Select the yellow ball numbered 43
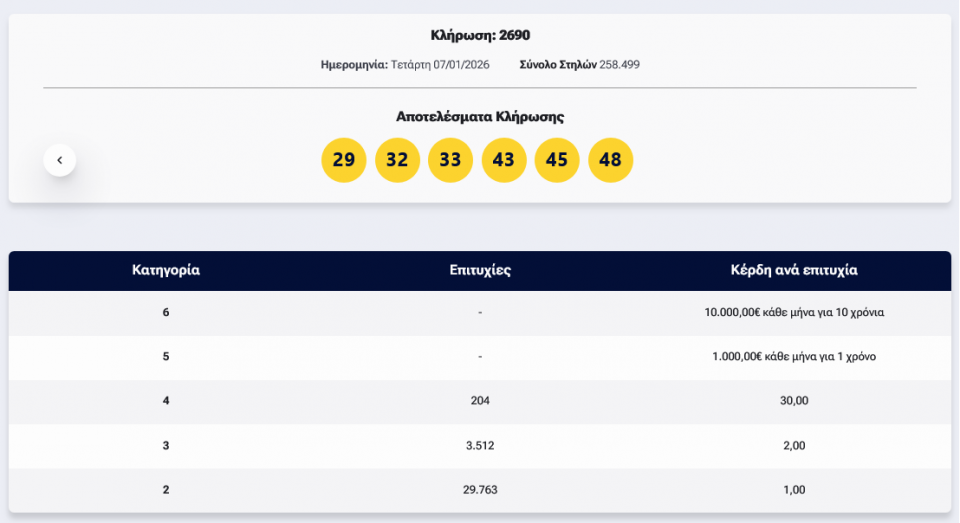Viewport: 960px width, 523px height. point(504,160)
